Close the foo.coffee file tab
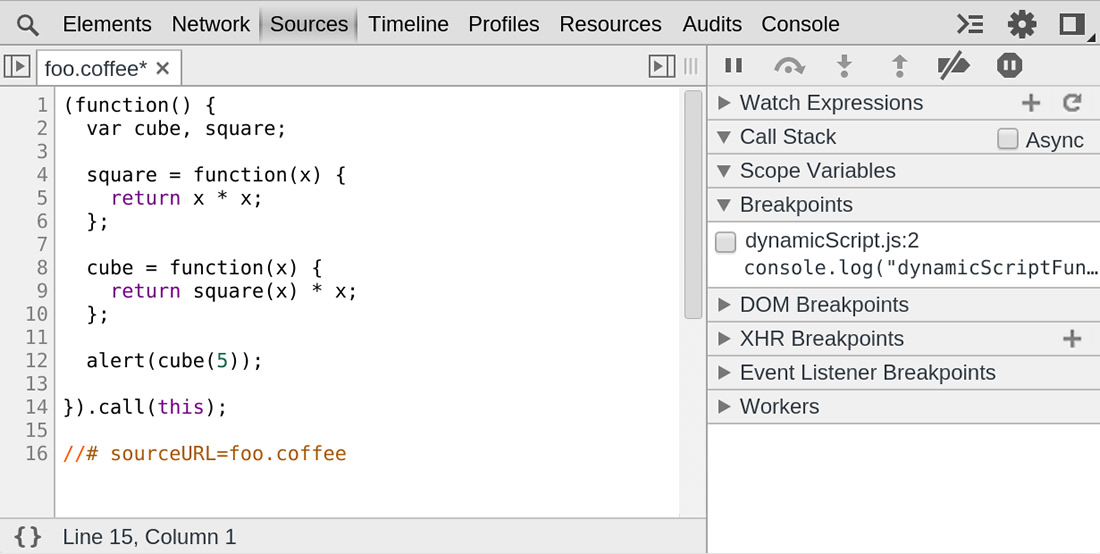Screen dimensions: 1100x554 tap(163, 68)
